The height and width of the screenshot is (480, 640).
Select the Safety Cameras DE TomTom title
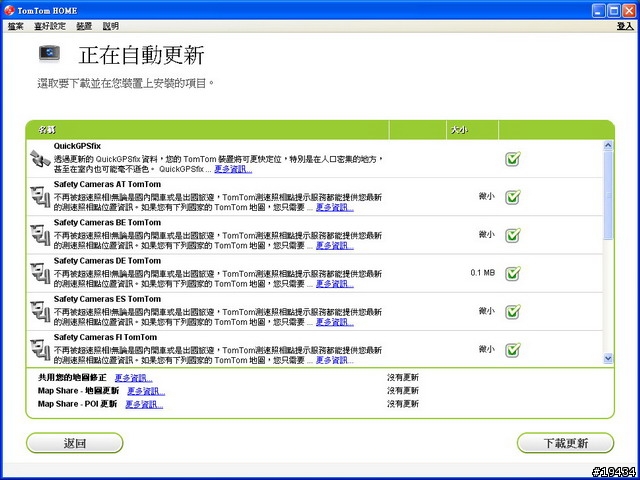107,261
